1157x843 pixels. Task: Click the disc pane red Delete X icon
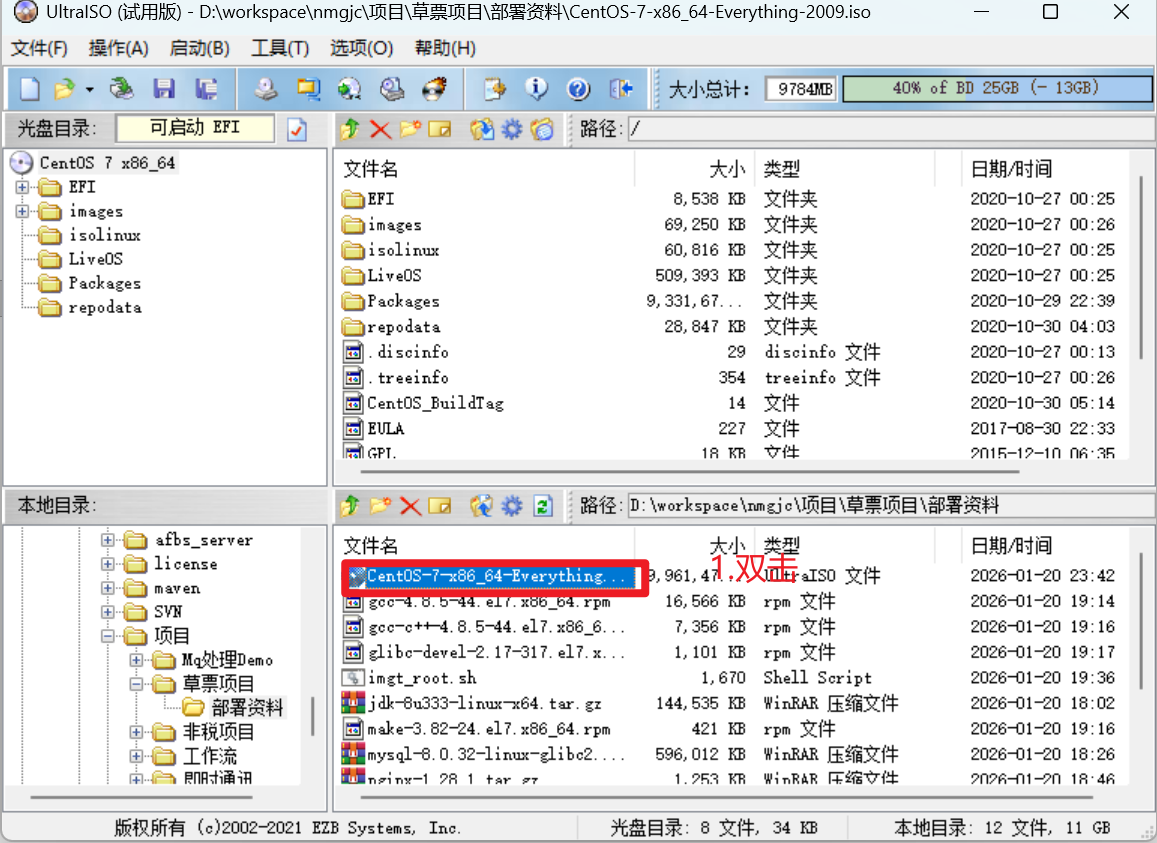coord(381,130)
